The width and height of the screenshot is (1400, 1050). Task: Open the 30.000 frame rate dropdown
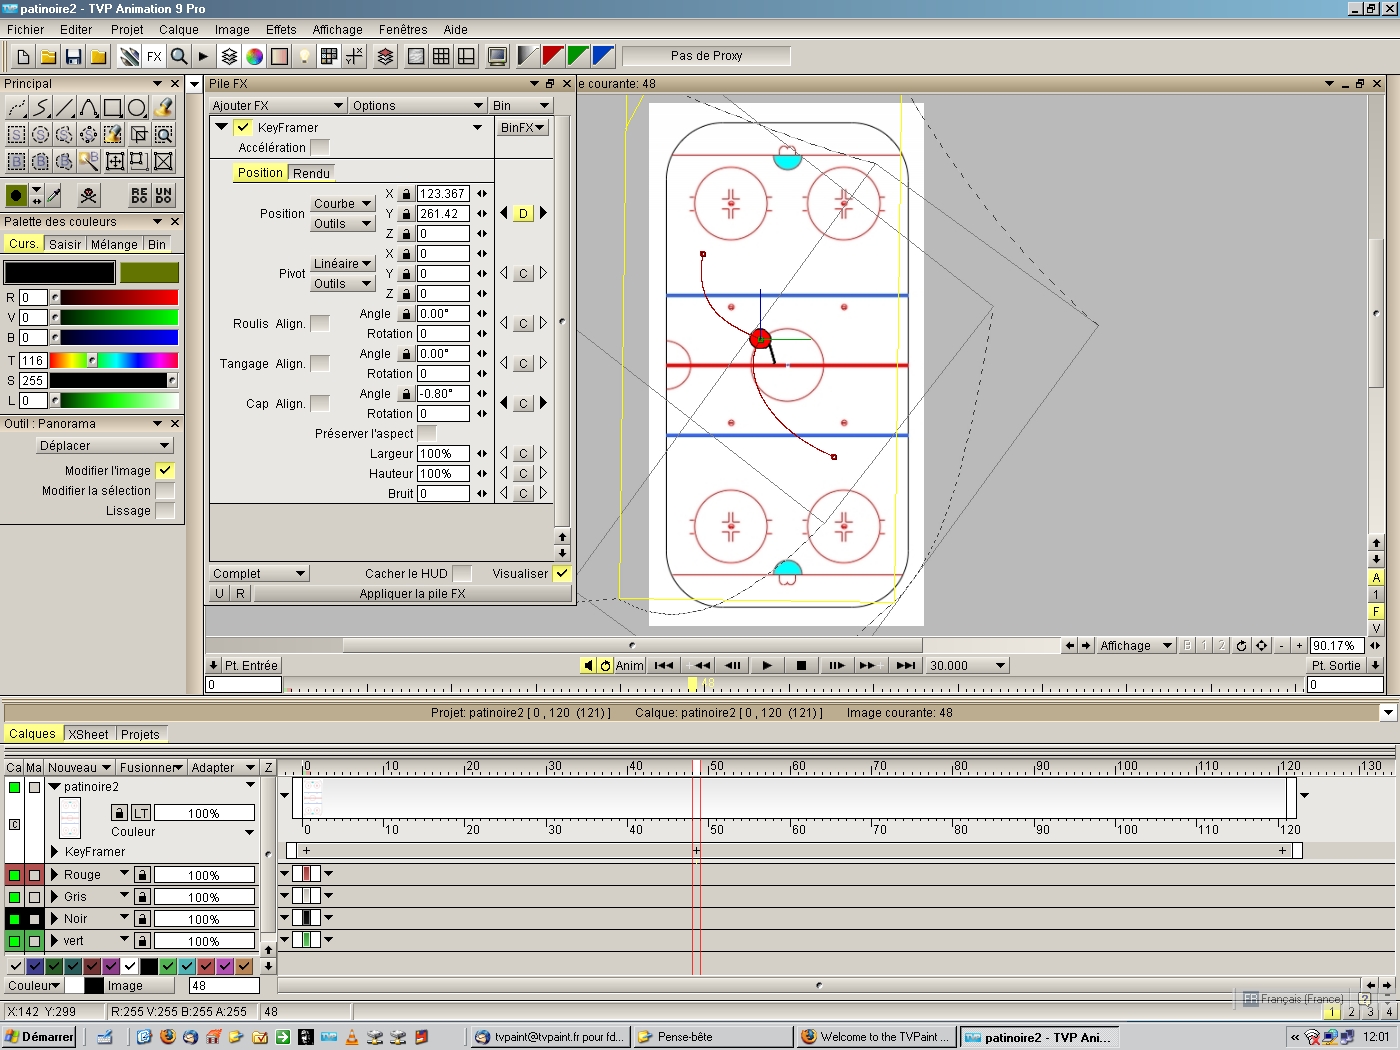point(967,665)
